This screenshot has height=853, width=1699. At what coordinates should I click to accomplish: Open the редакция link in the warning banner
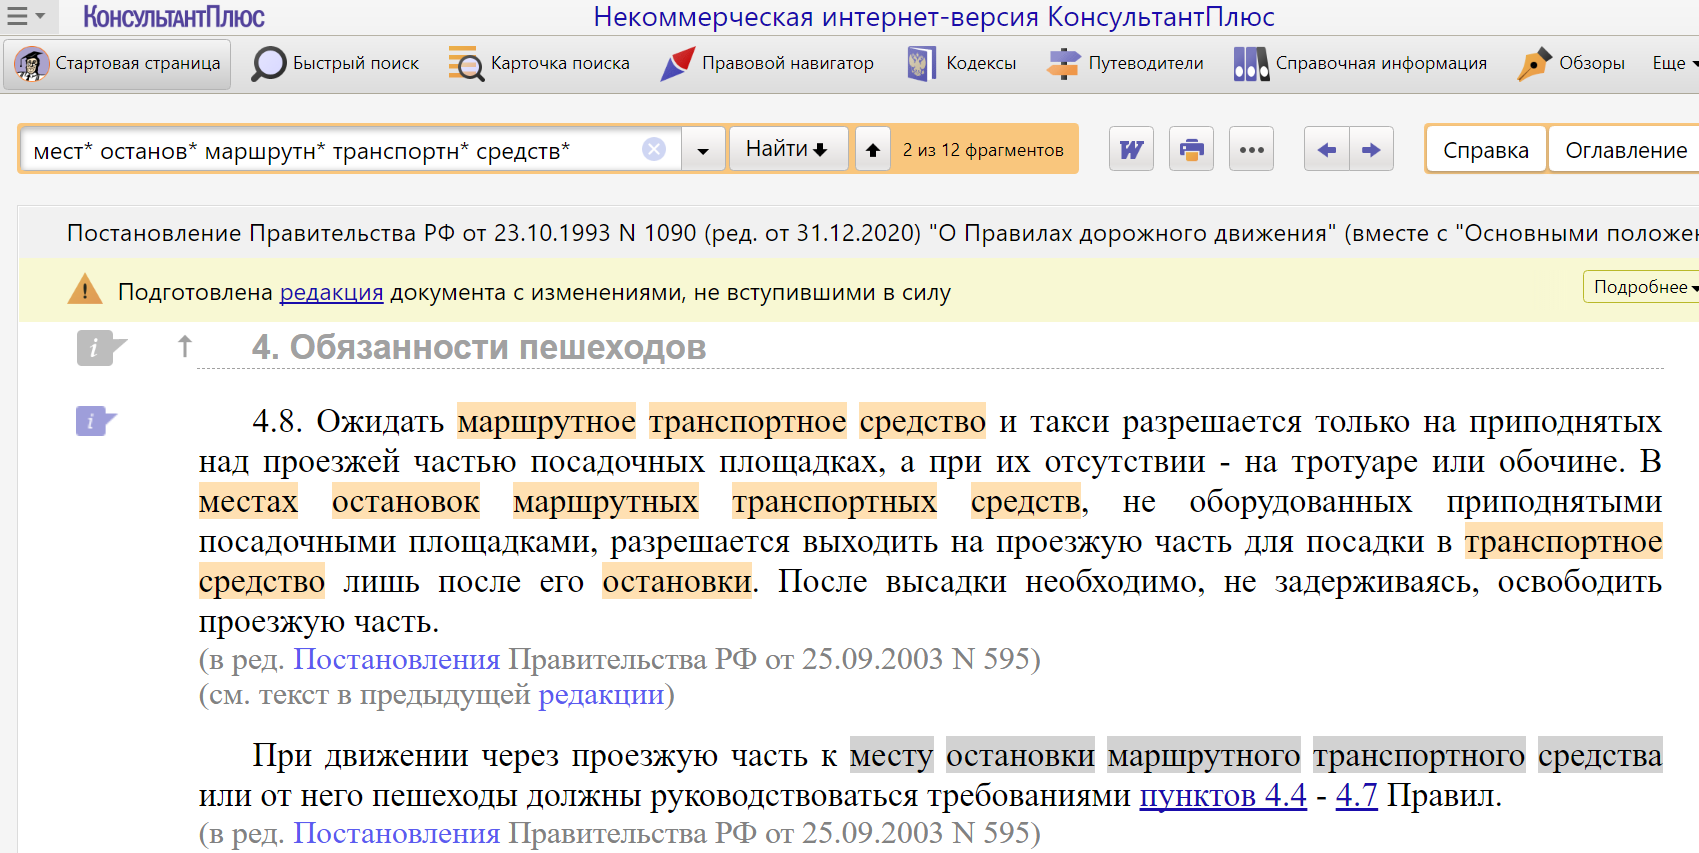(331, 292)
